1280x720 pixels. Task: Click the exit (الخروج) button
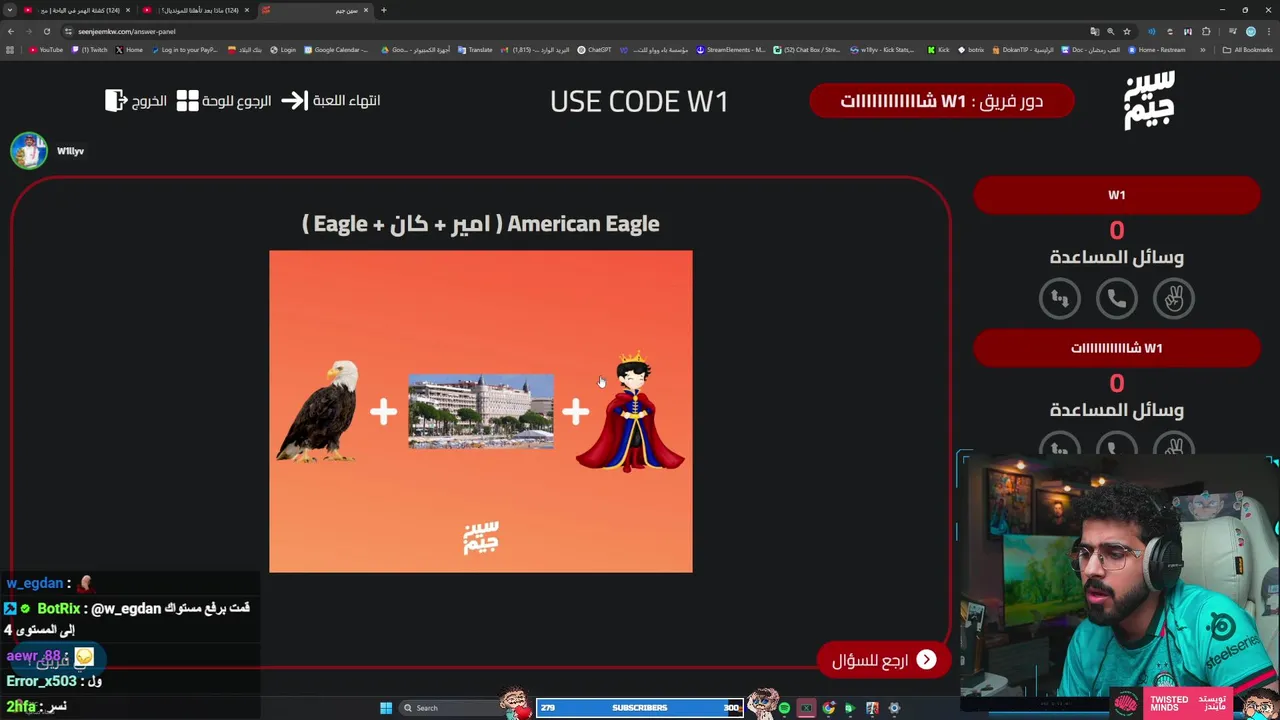click(135, 101)
